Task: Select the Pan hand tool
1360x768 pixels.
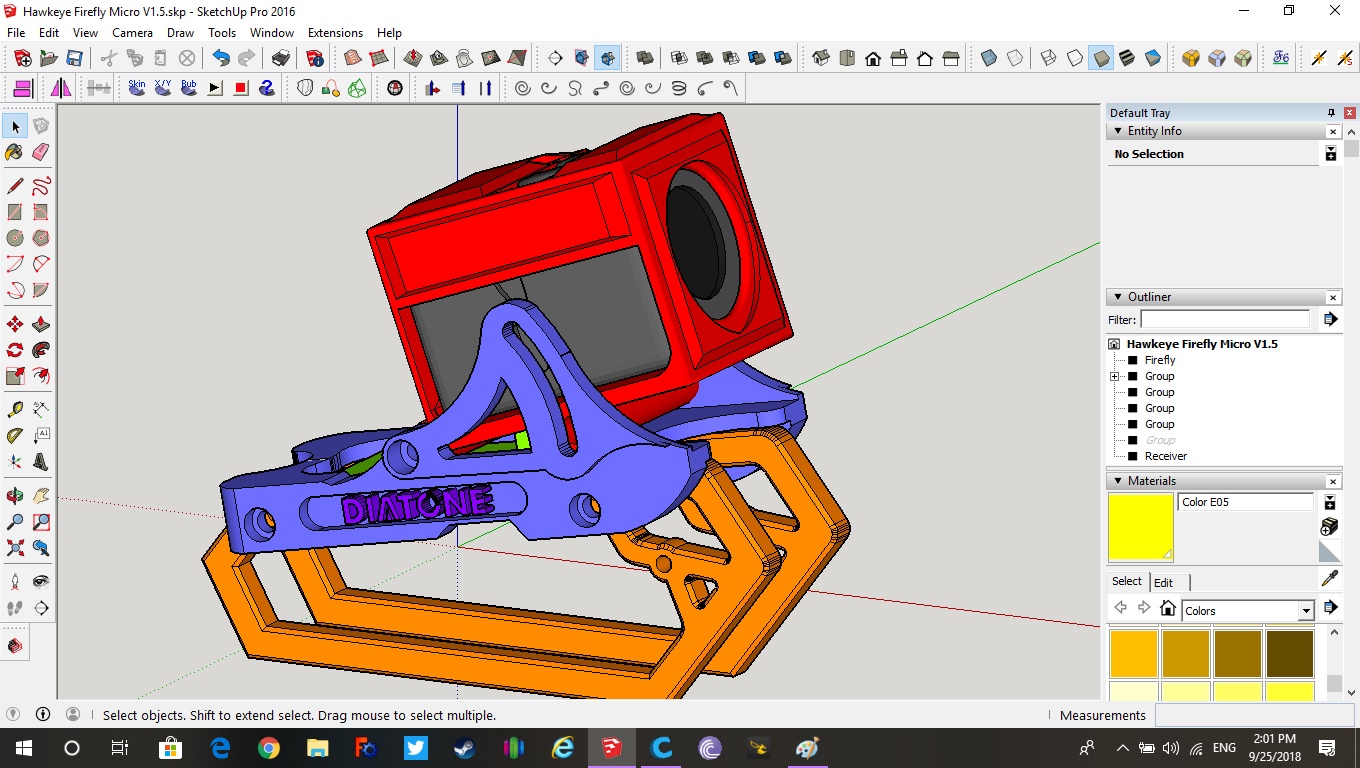Action: tap(41, 496)
